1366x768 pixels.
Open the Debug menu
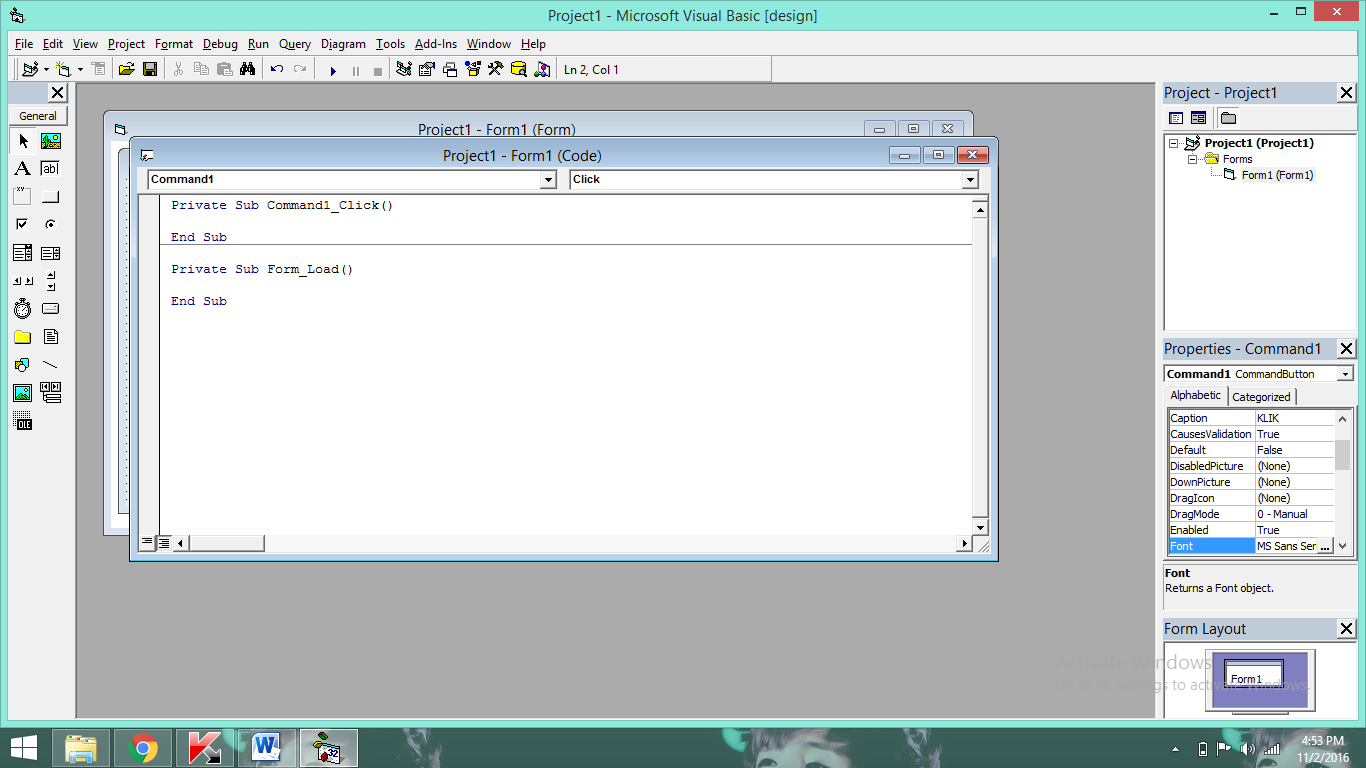pos(219,43)
